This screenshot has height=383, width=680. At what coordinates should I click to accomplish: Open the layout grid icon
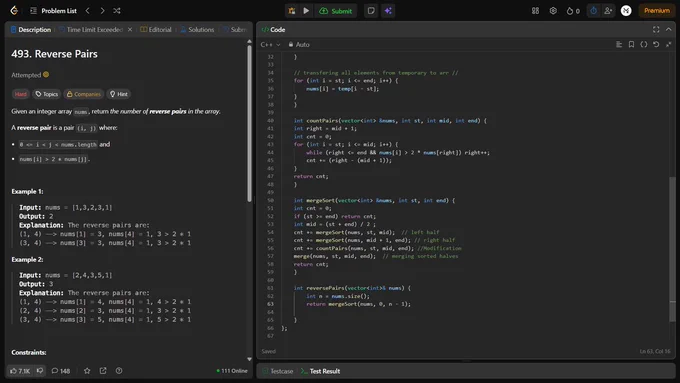point(536,11)
